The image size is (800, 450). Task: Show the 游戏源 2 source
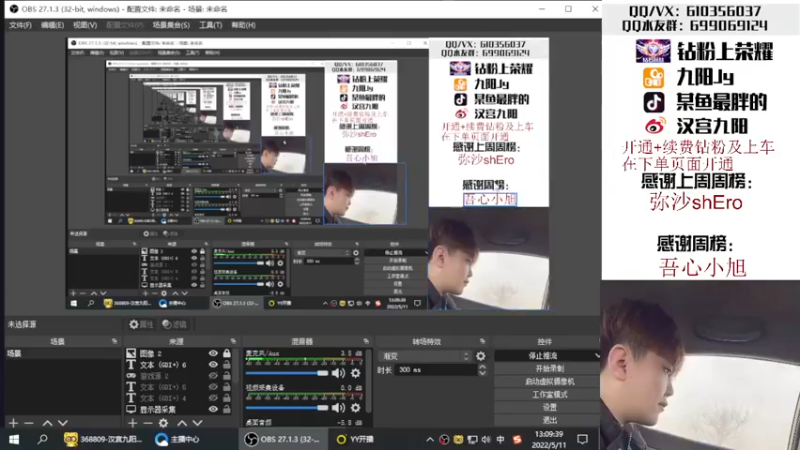point(213,376)
